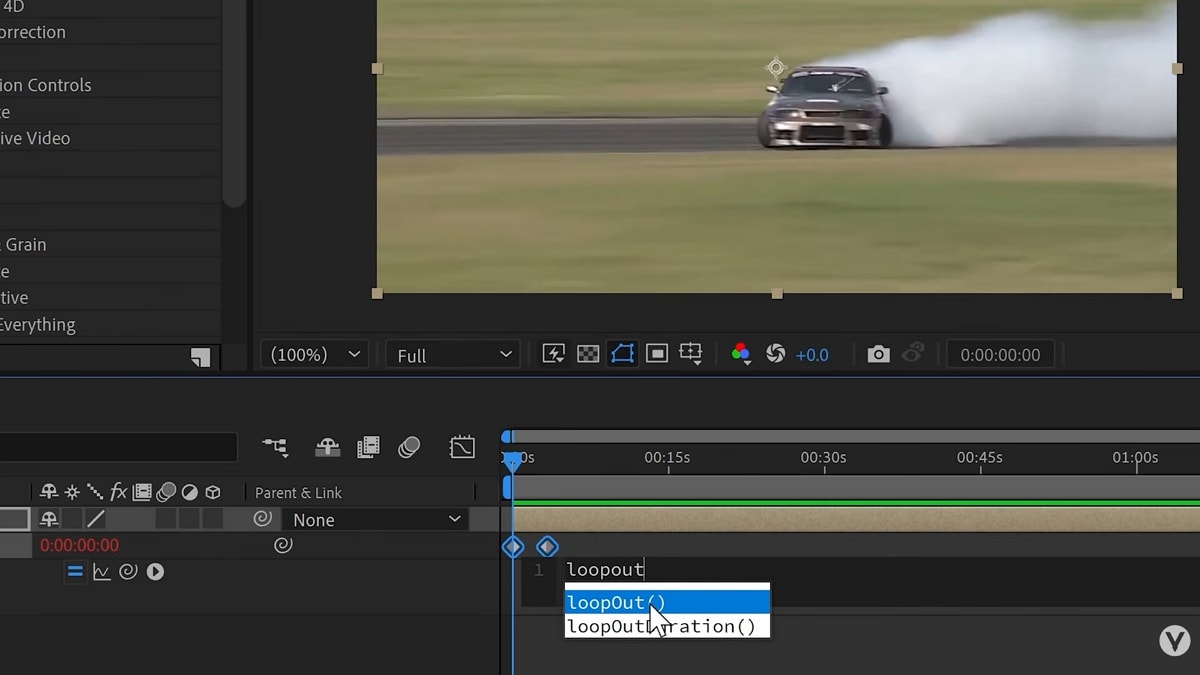
Task: Toggle Hide Shy Layers timeline switch
Action: point(328,447)
